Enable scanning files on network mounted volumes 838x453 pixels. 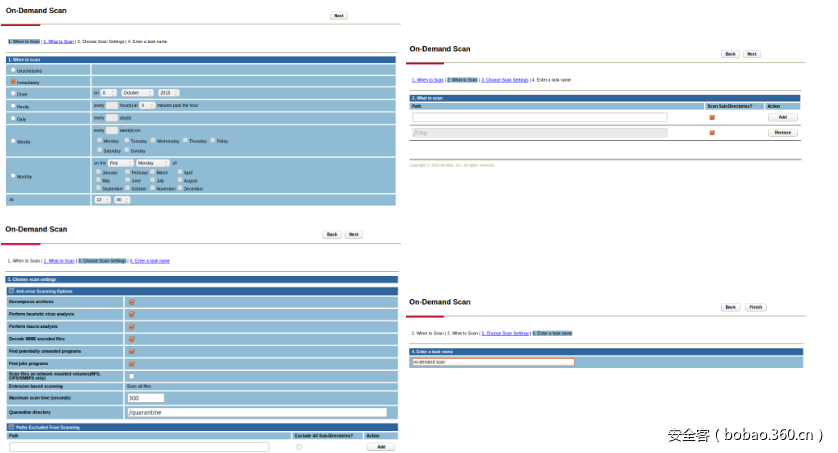[132, 376]
